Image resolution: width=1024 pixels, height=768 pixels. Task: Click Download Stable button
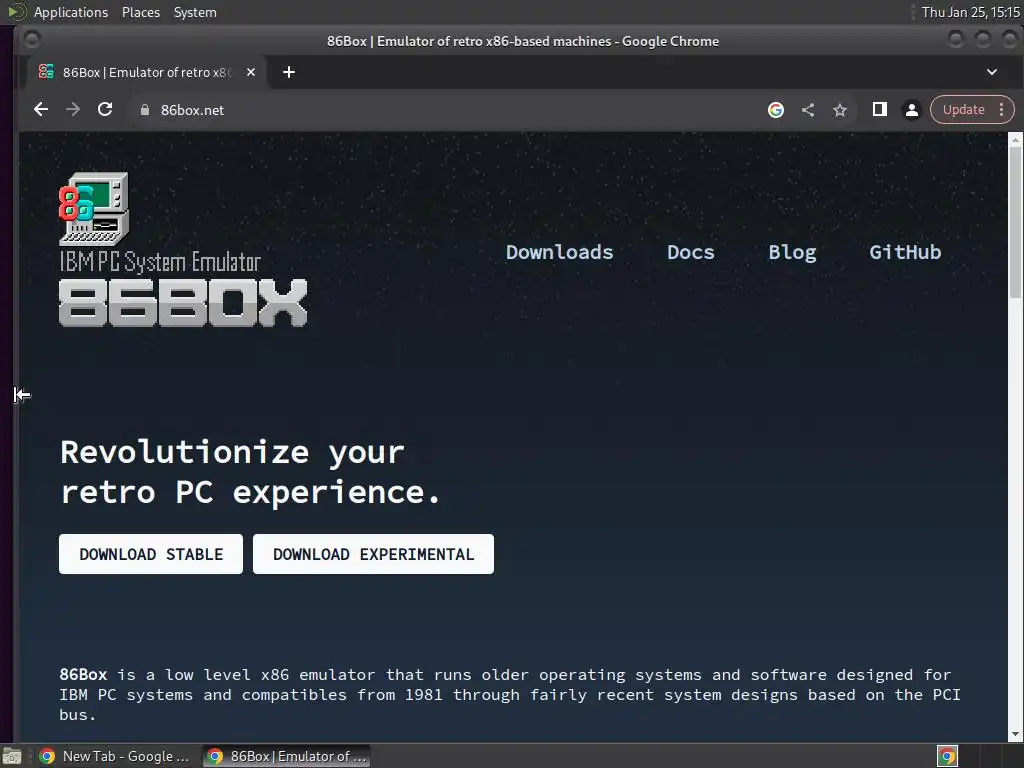pos(151,554)
